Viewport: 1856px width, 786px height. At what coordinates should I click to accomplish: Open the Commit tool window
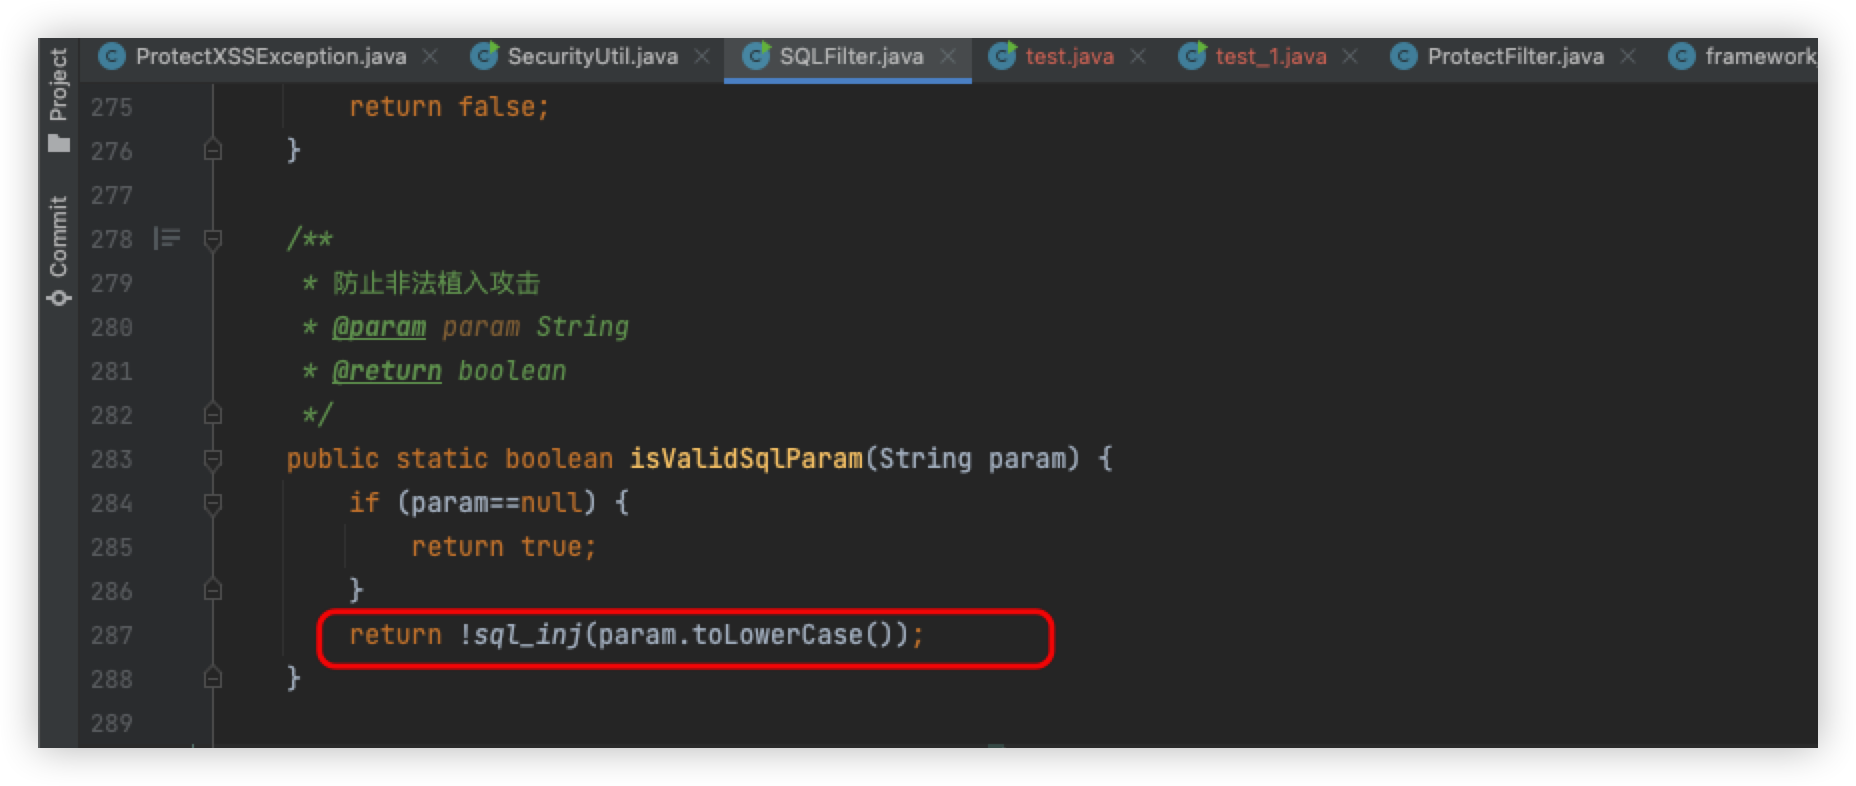click(58, 250)
